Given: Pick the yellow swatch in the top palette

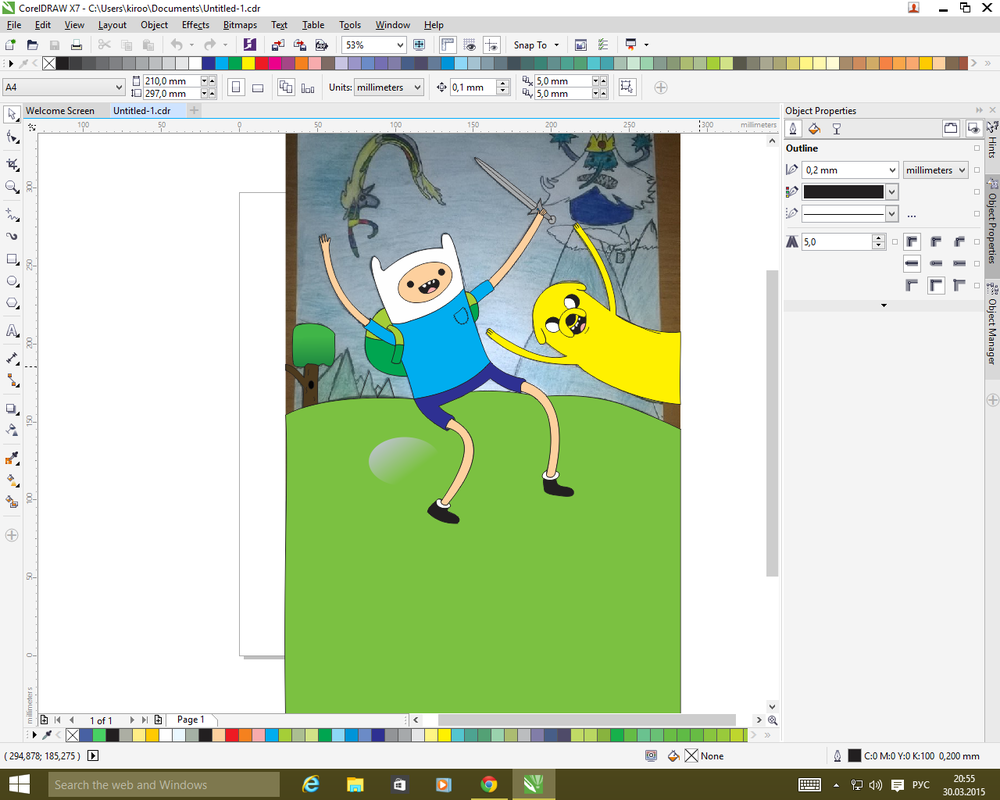Looking at the screenshot, I should 248,63.
